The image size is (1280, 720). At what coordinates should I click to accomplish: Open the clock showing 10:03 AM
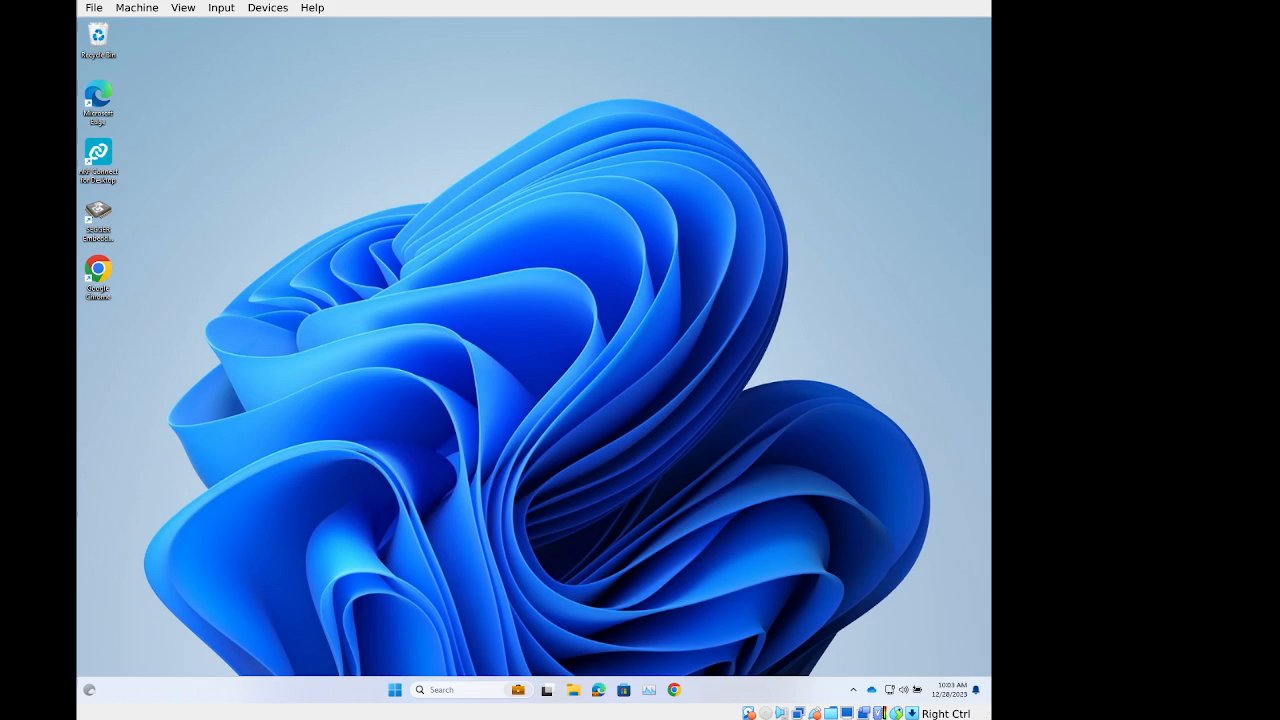(x=950, y=690)
